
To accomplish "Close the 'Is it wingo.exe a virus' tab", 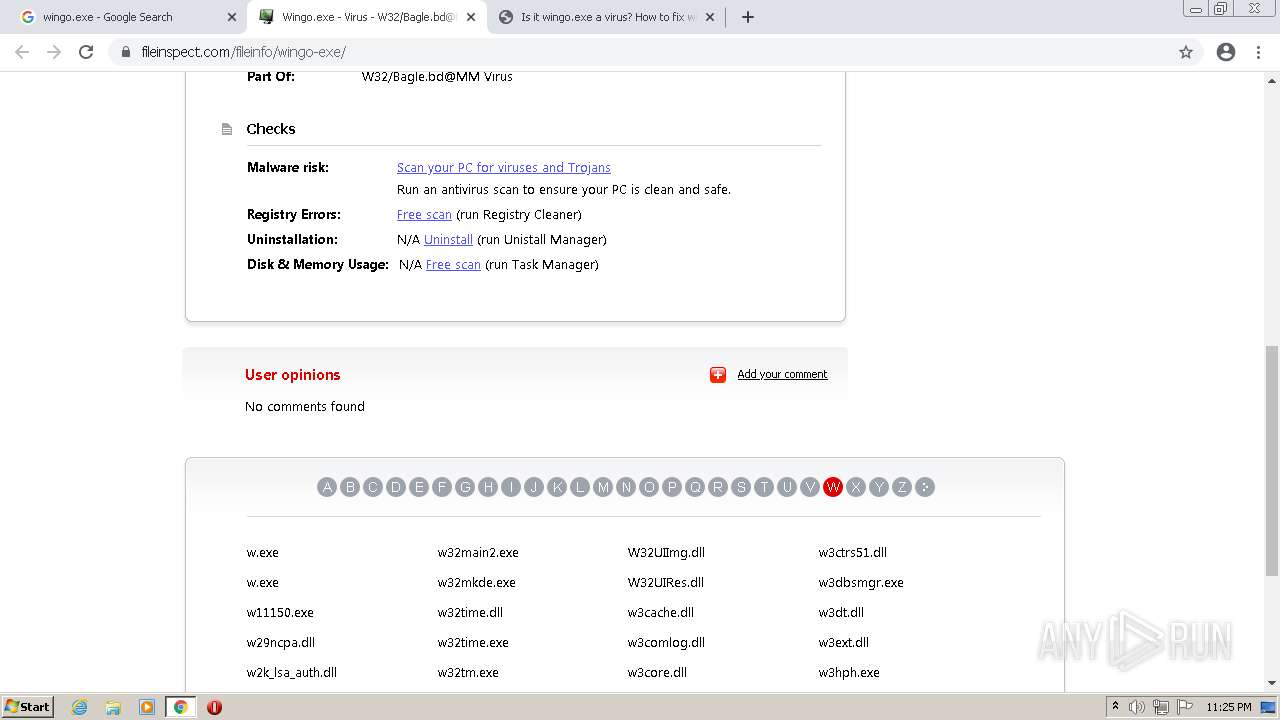I will 710,17.
